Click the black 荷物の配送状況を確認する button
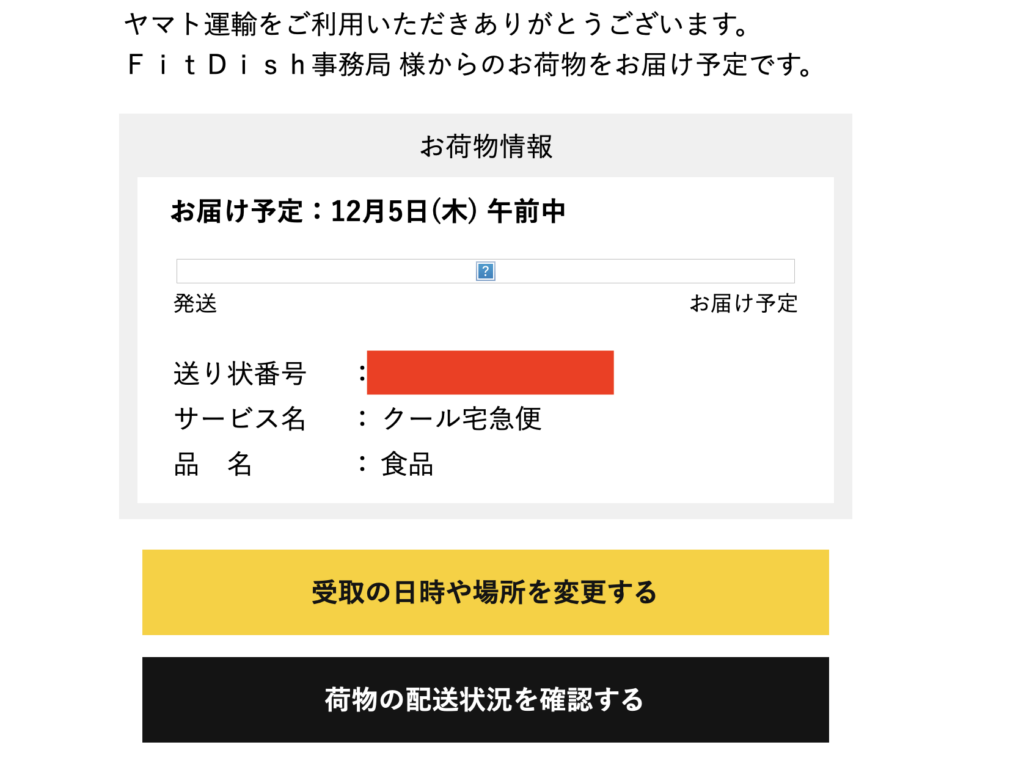The width and height of the screenshot is (1024, 767). pos(485,700)
